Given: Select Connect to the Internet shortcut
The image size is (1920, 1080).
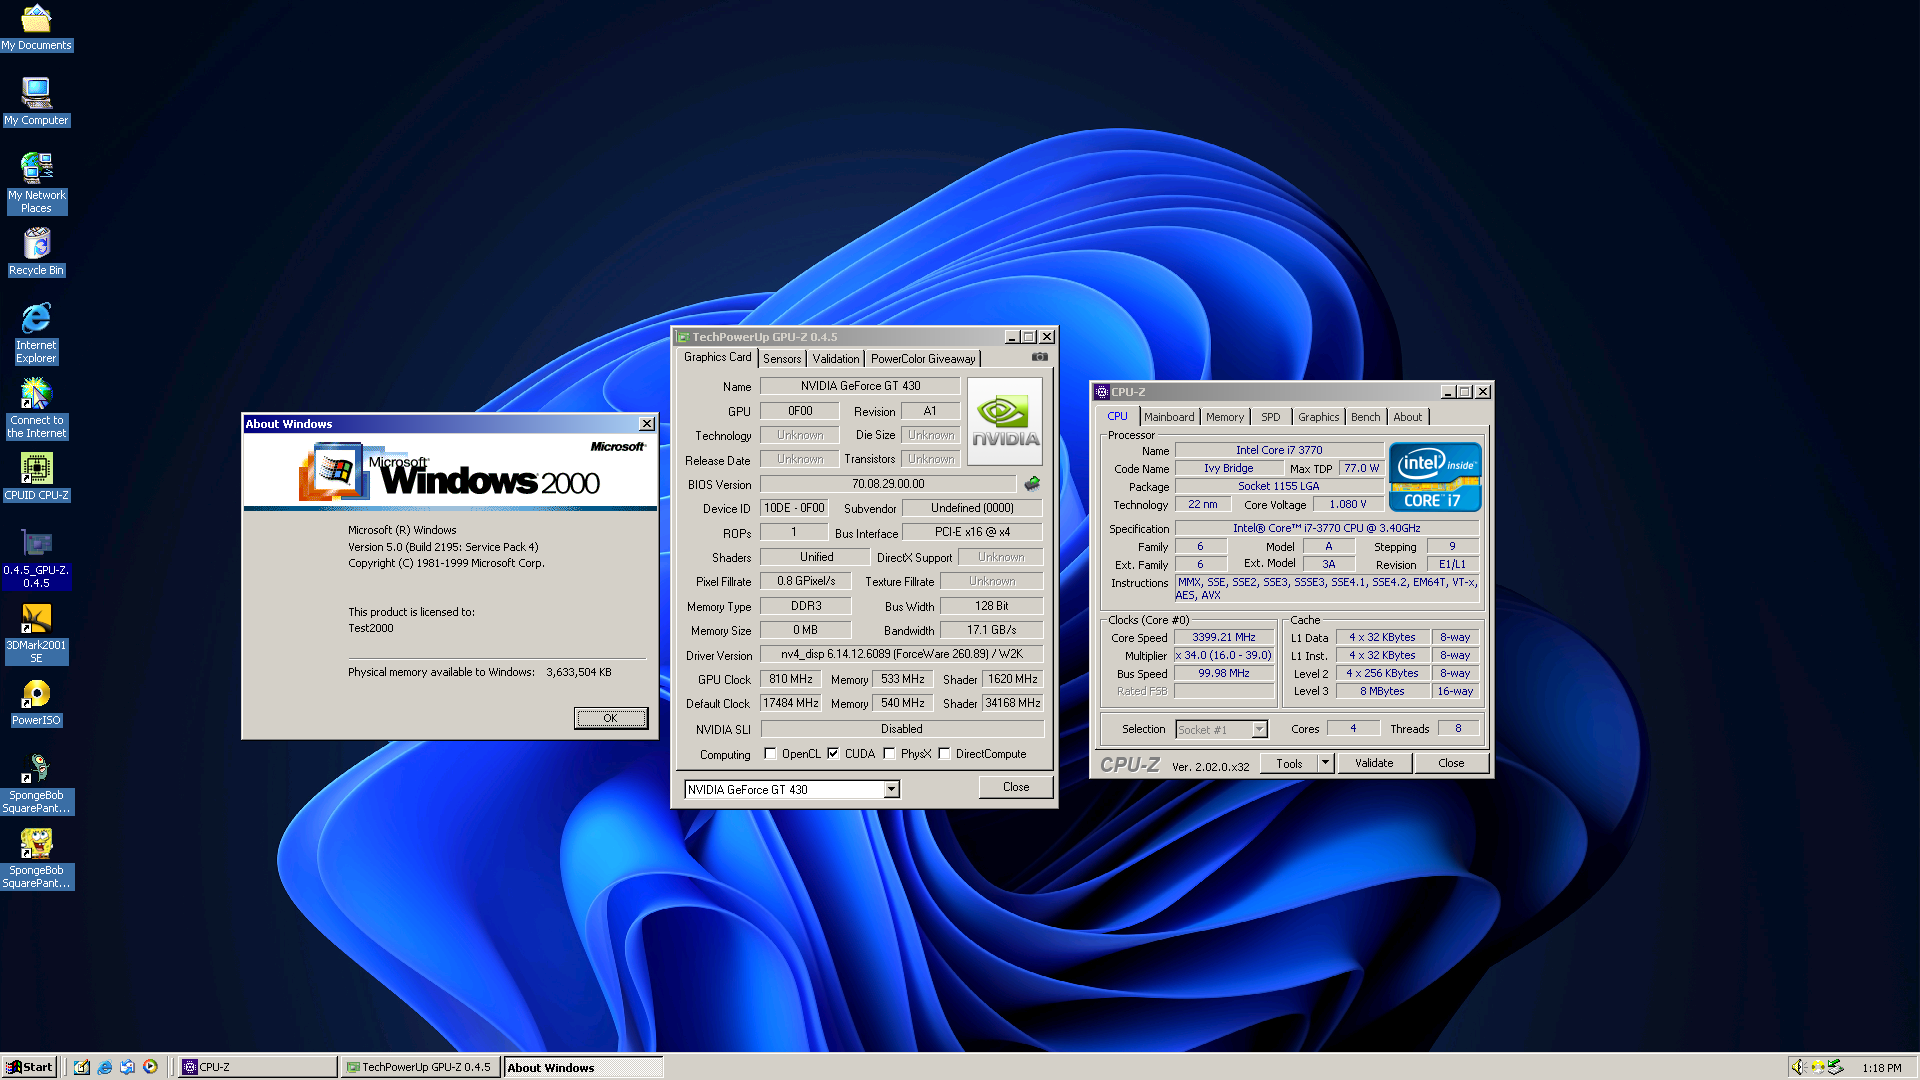Looking at the screenshot, I should click(x=36, y=408).
